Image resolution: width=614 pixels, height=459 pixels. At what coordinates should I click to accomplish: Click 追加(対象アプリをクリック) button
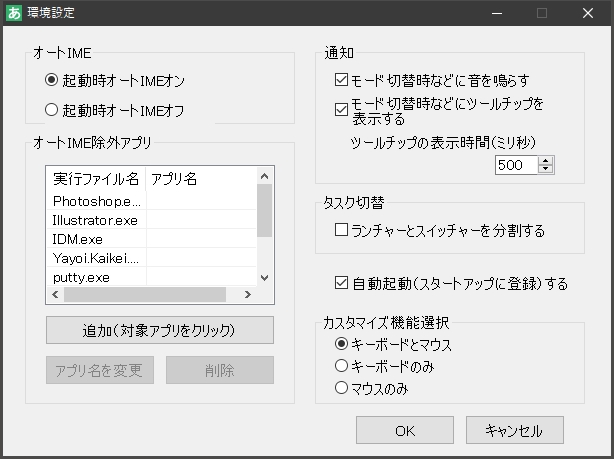click(x=160, y=330)
